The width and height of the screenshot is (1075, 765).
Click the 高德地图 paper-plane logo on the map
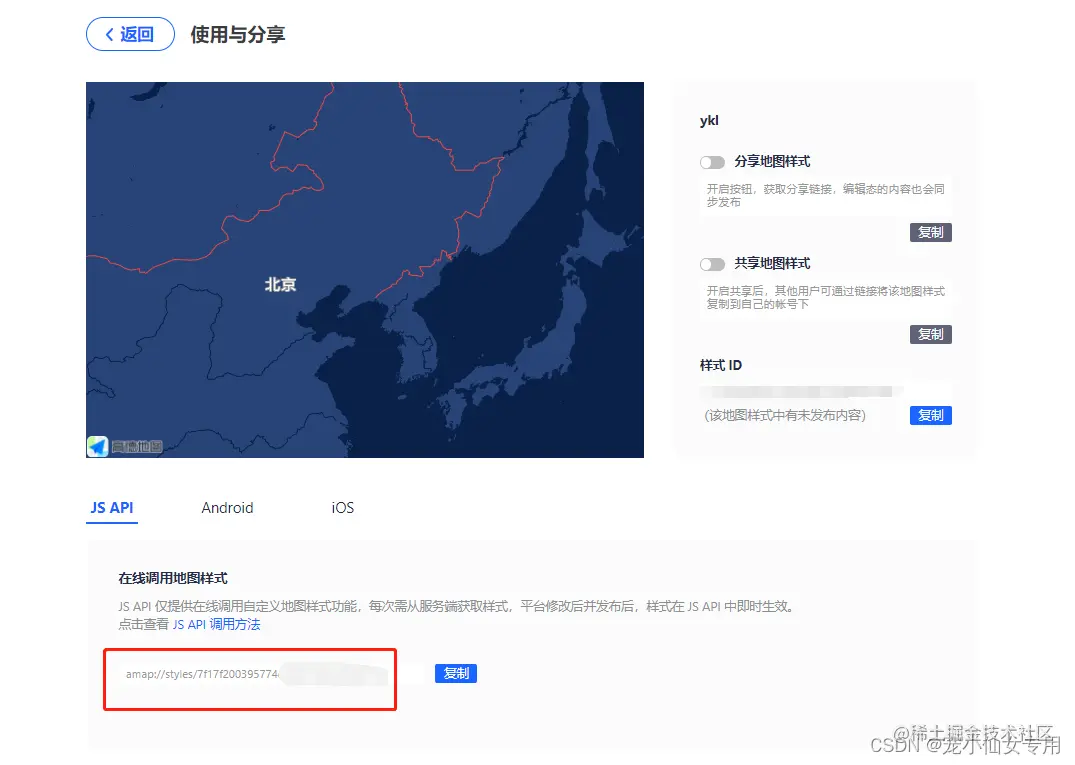[x=97, y=446]
